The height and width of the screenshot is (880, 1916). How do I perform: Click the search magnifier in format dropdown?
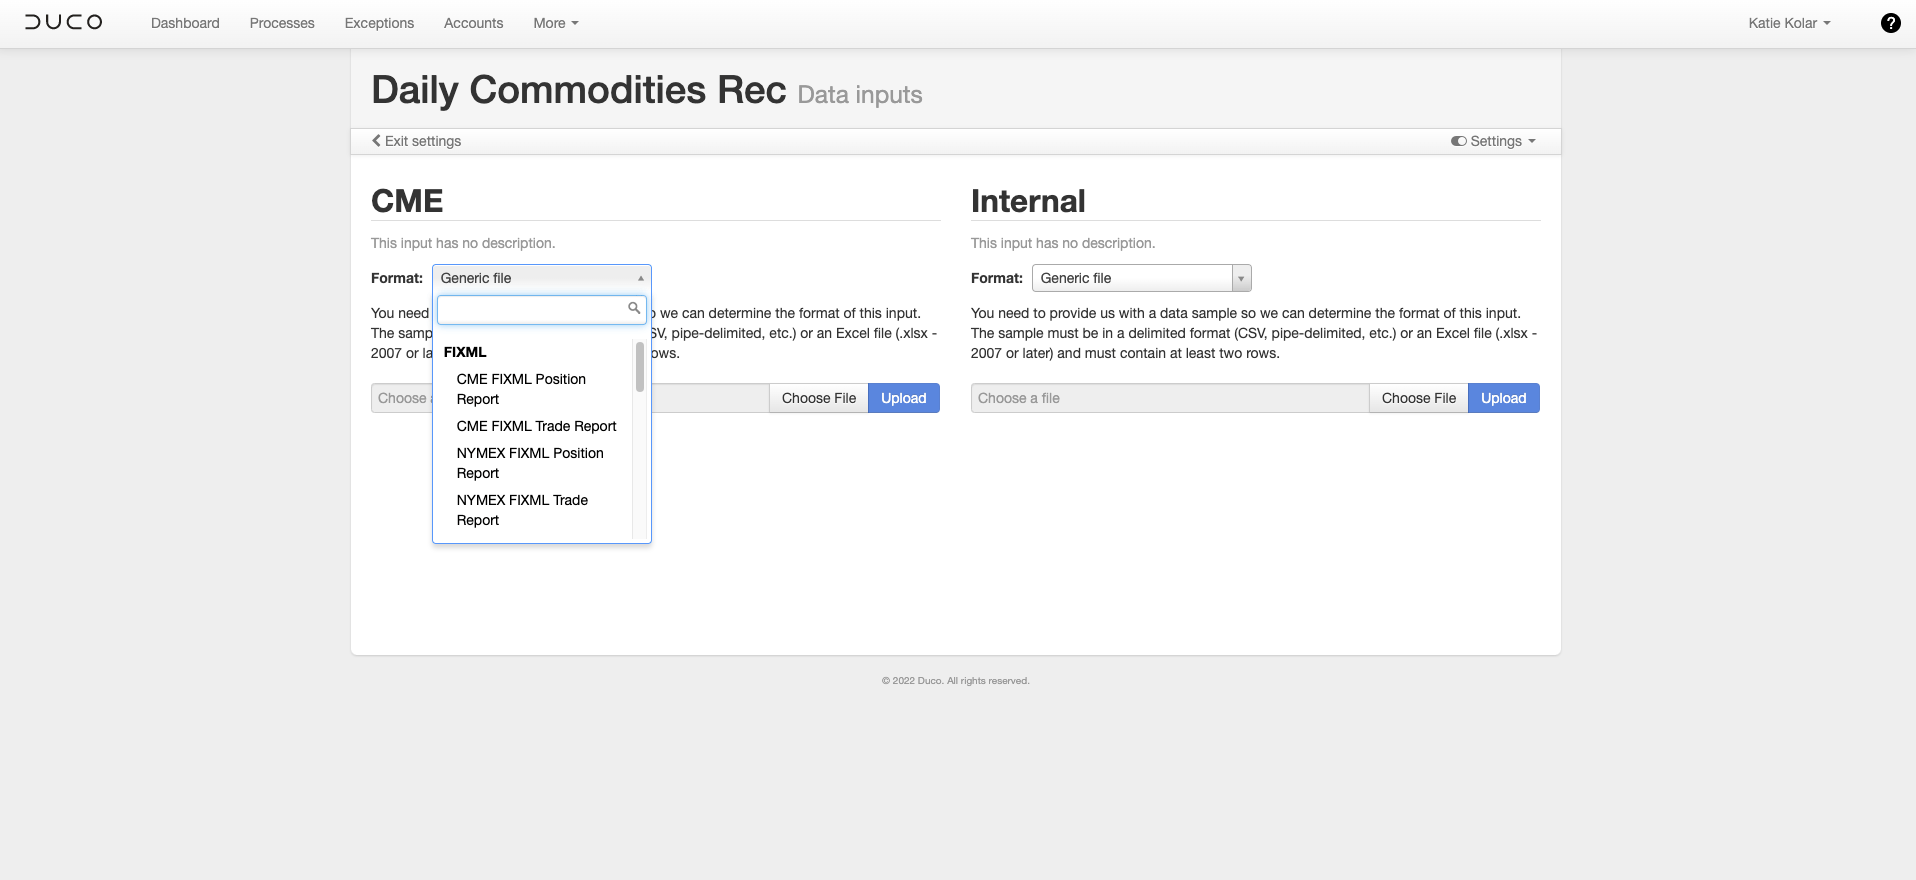coord(634,308)
